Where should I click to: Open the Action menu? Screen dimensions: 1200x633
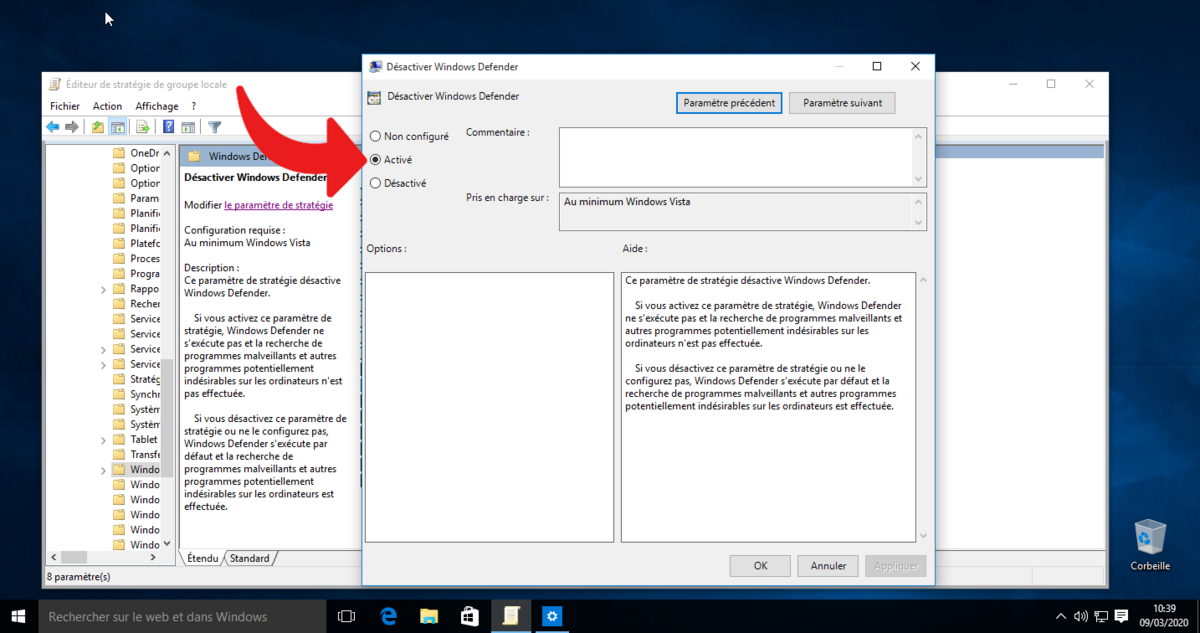click(107, 106)
